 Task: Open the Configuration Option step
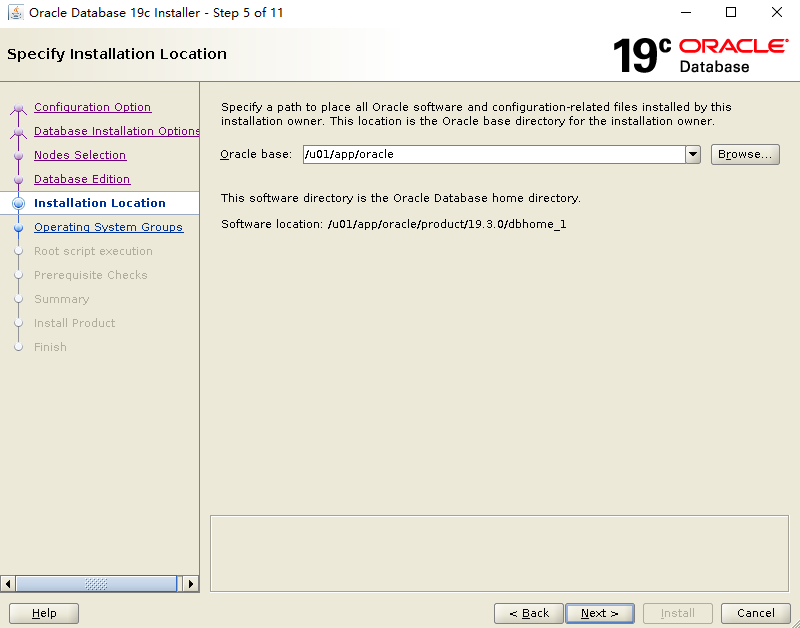coord(92,107)
